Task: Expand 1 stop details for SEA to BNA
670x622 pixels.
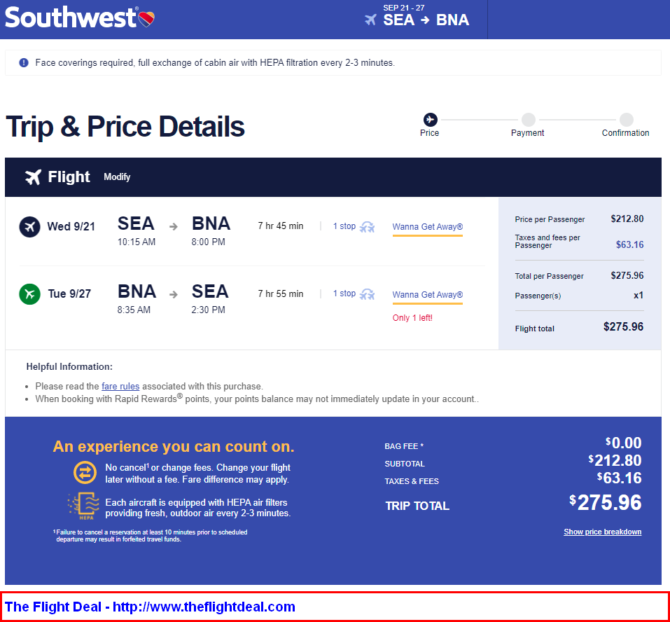Action: (344, 226)
